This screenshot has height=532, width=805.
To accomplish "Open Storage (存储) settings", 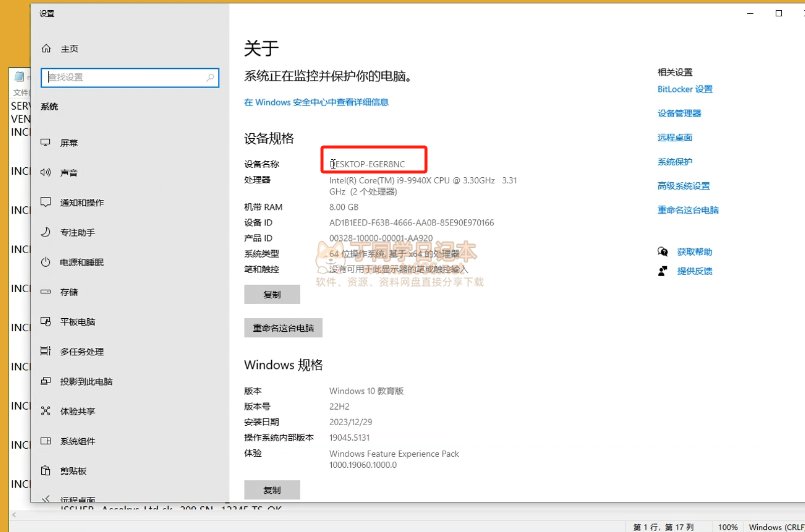I will click(x=69, y=292).
